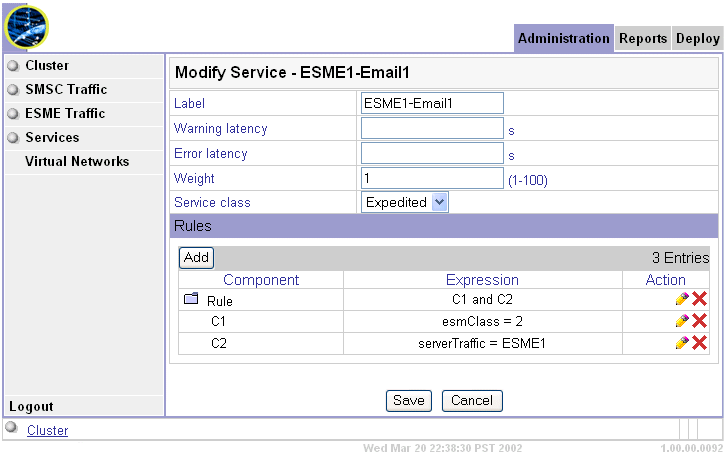Click the Rule folder icon
Viewport: 724px width, 458px height.
191,299
